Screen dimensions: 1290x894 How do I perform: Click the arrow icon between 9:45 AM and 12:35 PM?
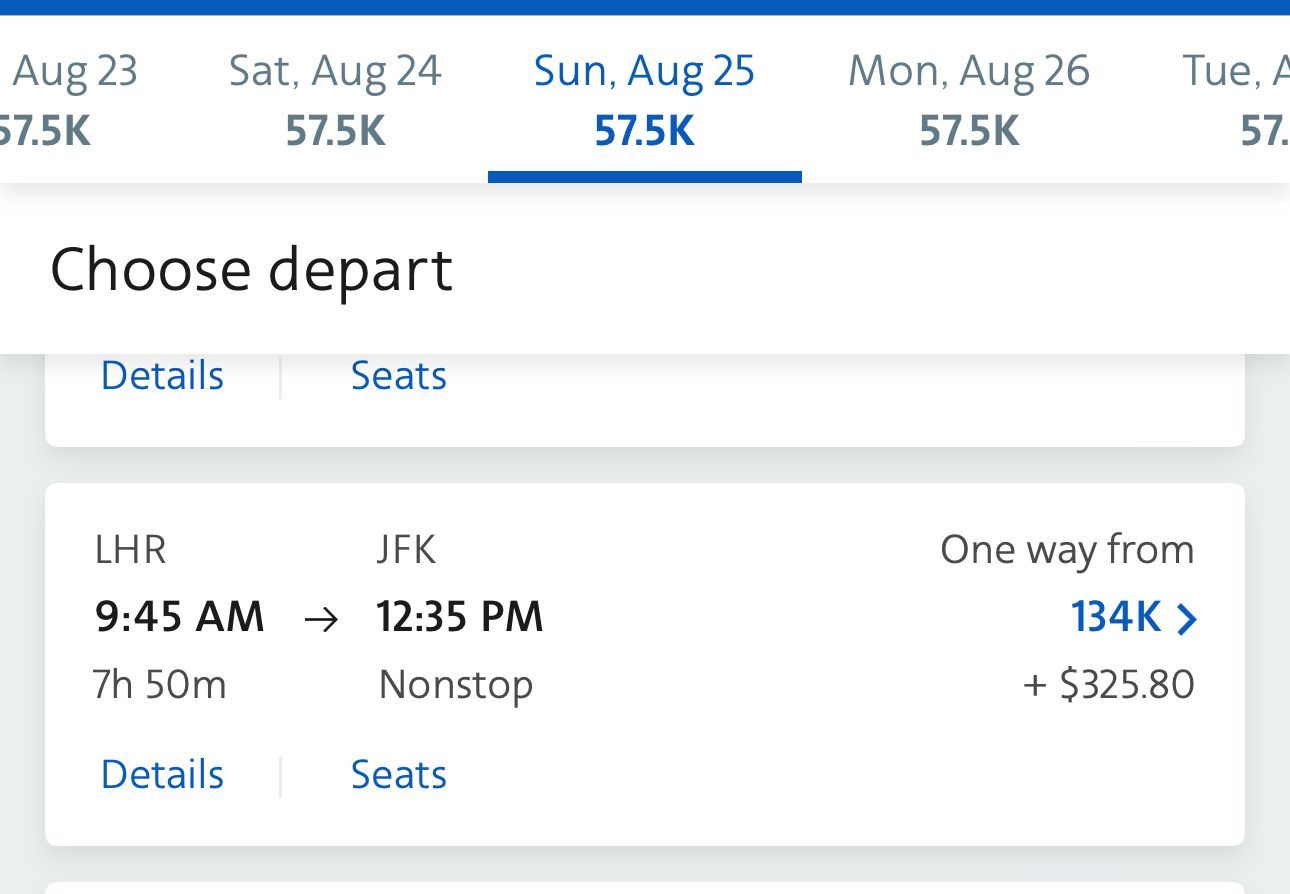pyautogui.click(x=321, y=620)
